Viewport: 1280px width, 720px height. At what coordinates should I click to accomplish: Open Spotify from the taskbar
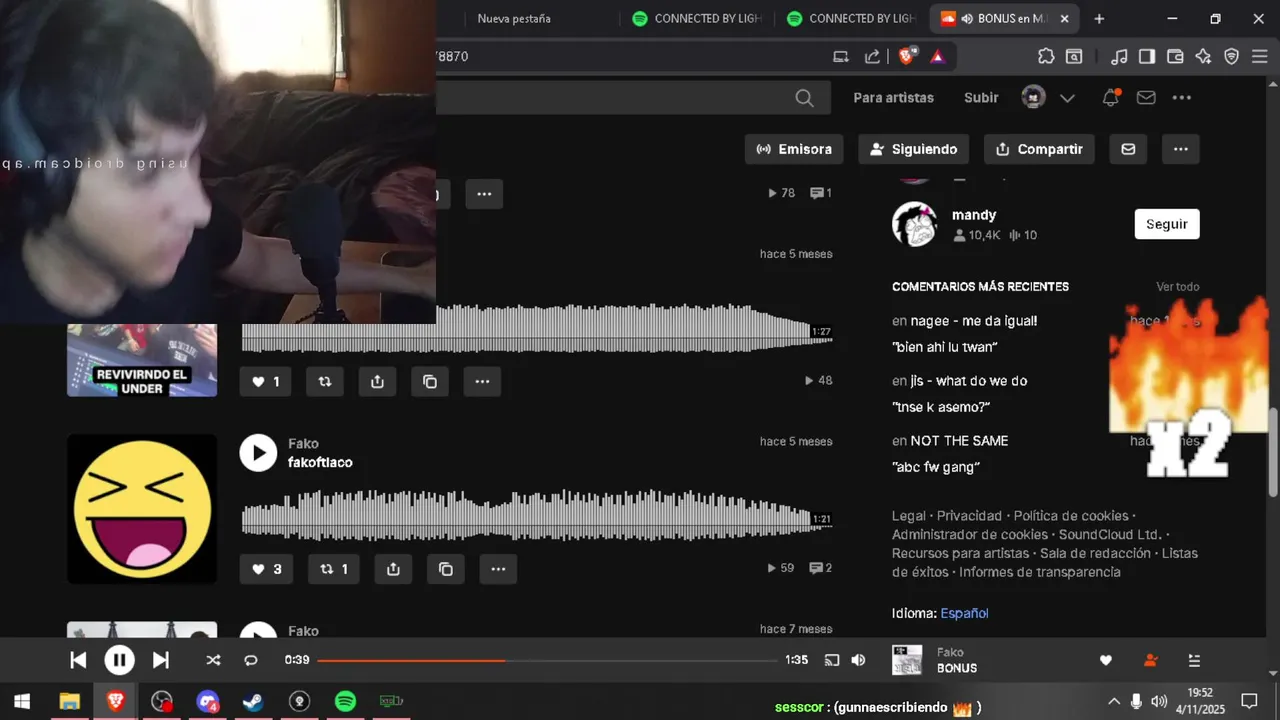(345, 701)
